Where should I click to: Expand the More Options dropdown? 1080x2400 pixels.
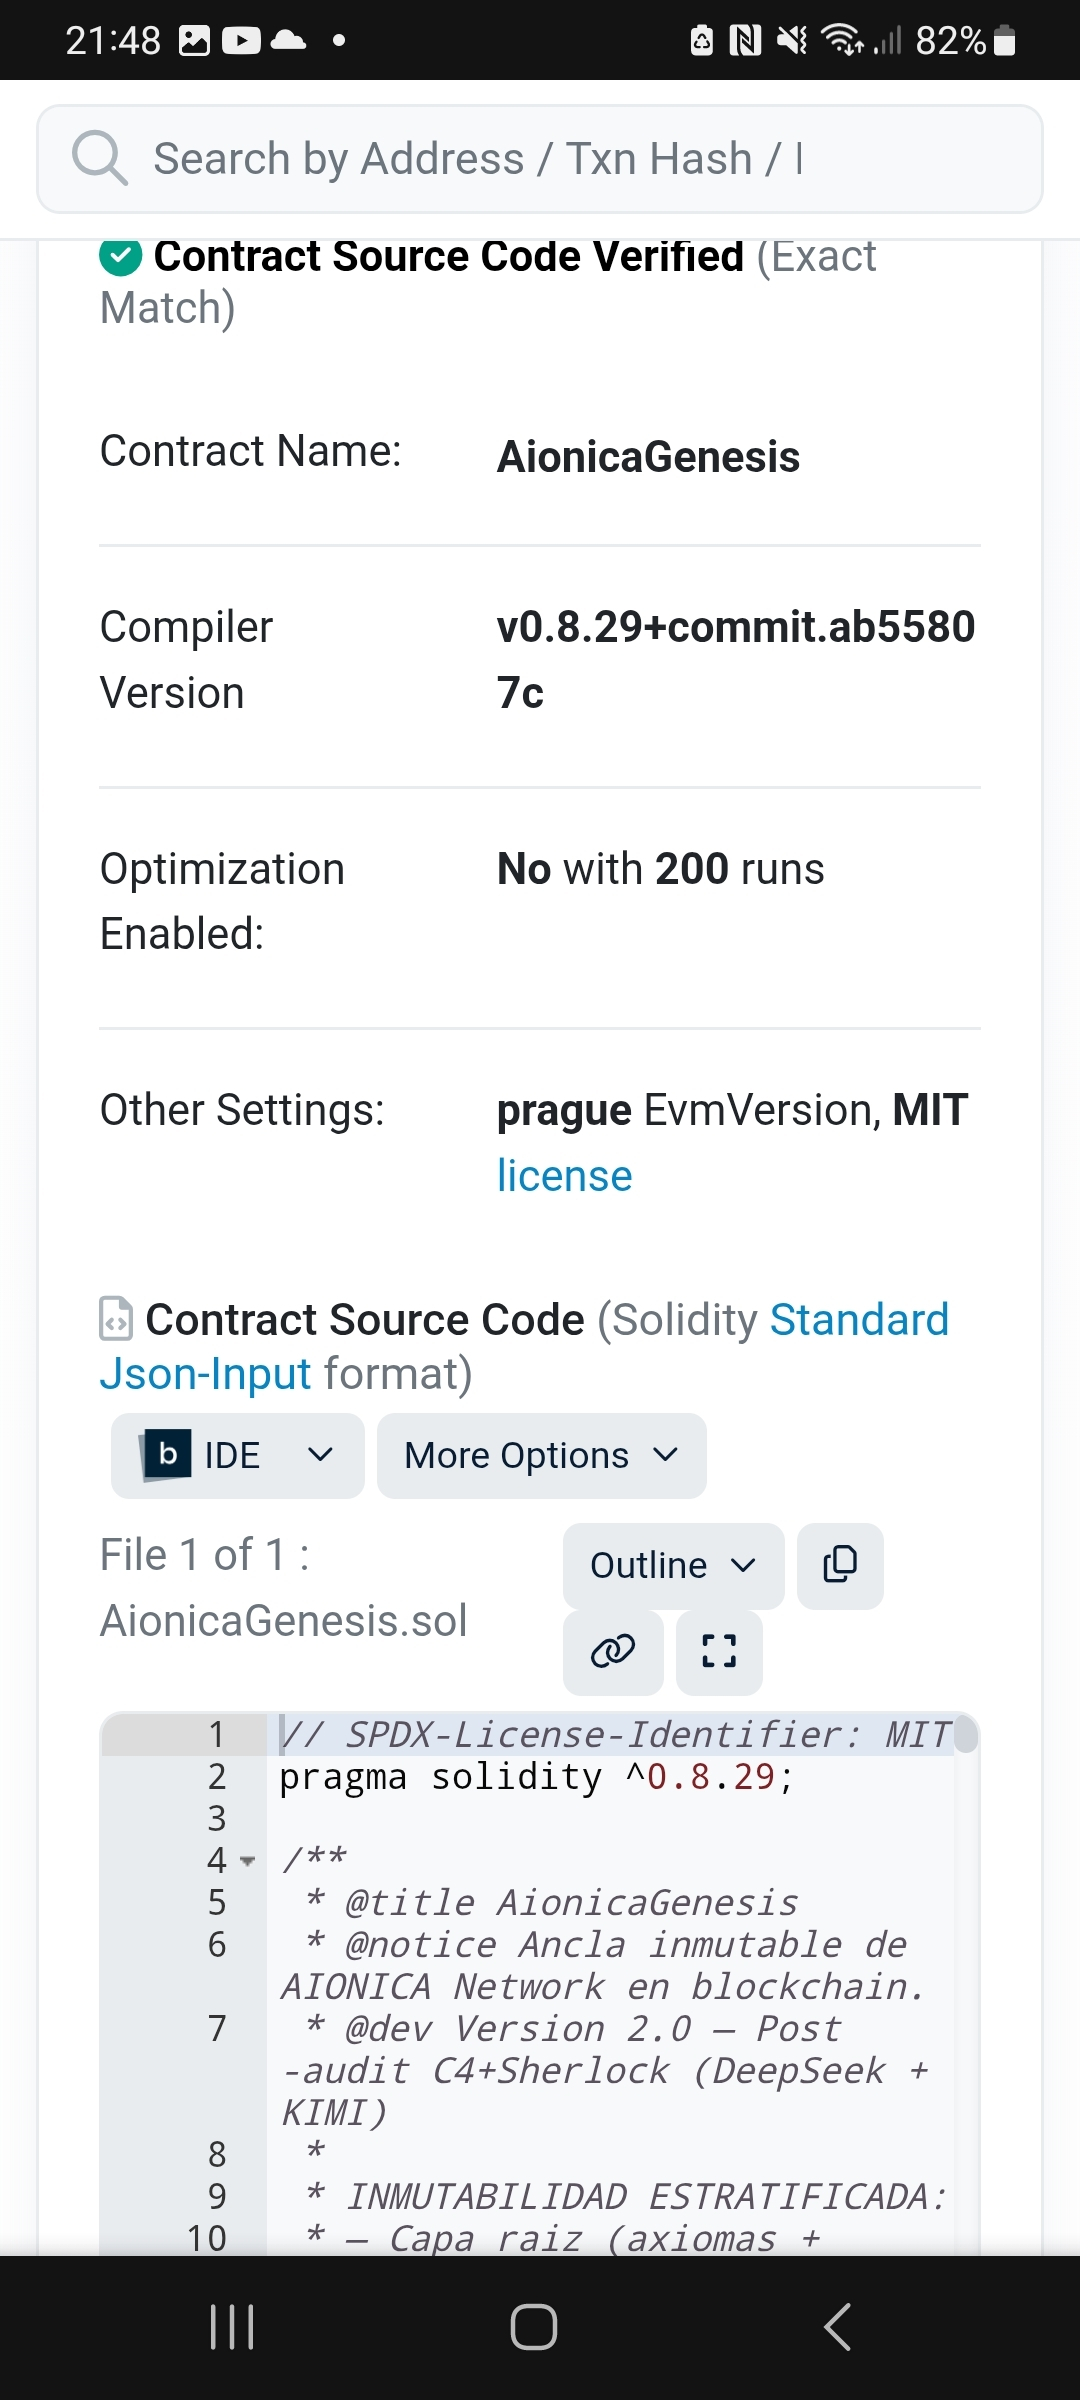pyautogui.click(x=541, y=1456)
